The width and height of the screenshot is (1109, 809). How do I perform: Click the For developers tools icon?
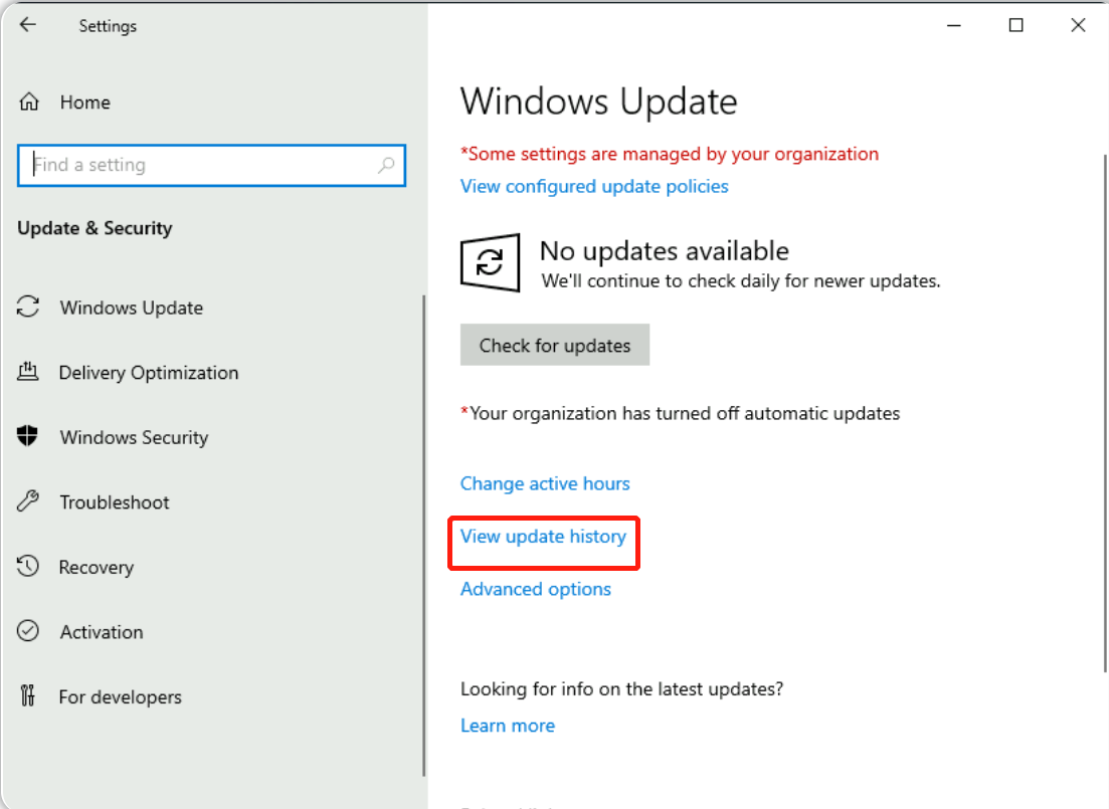[28, 696]
